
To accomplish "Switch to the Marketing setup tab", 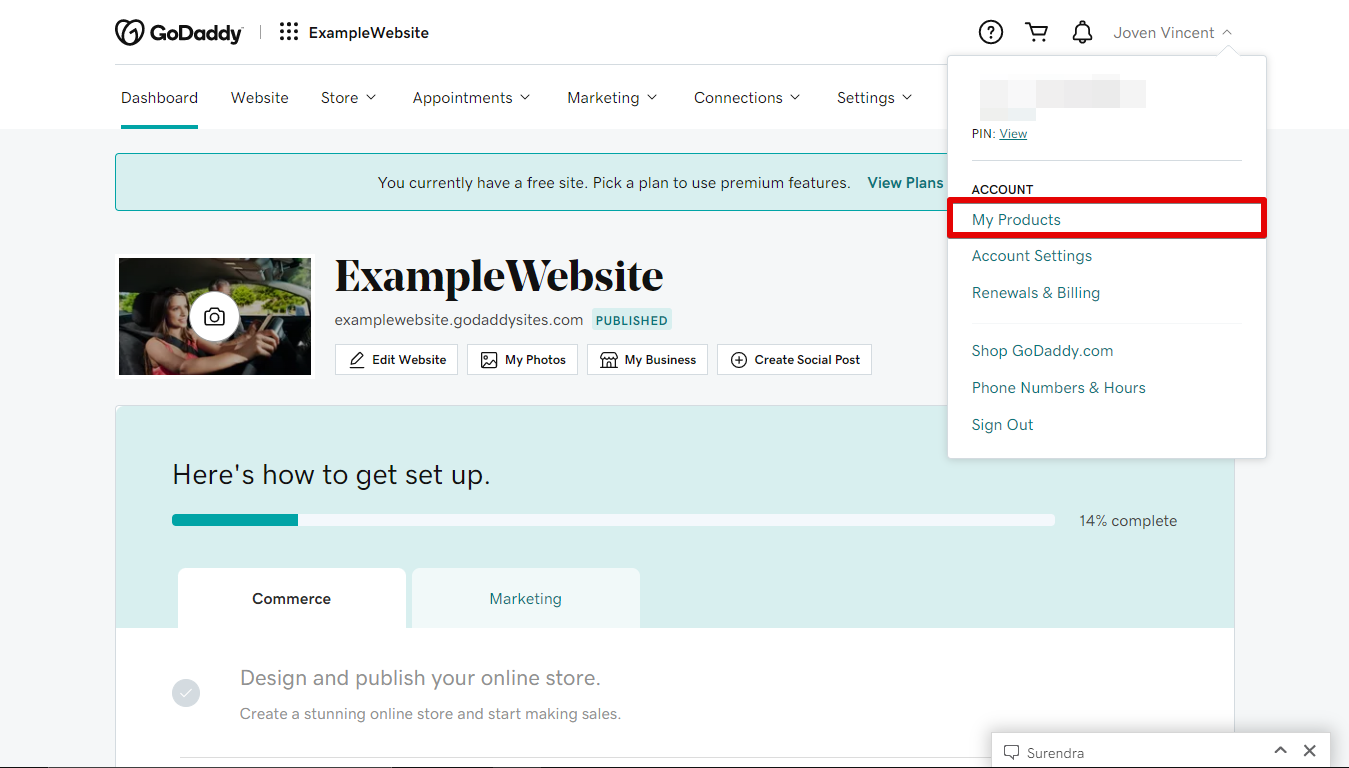I will point(525,597).
